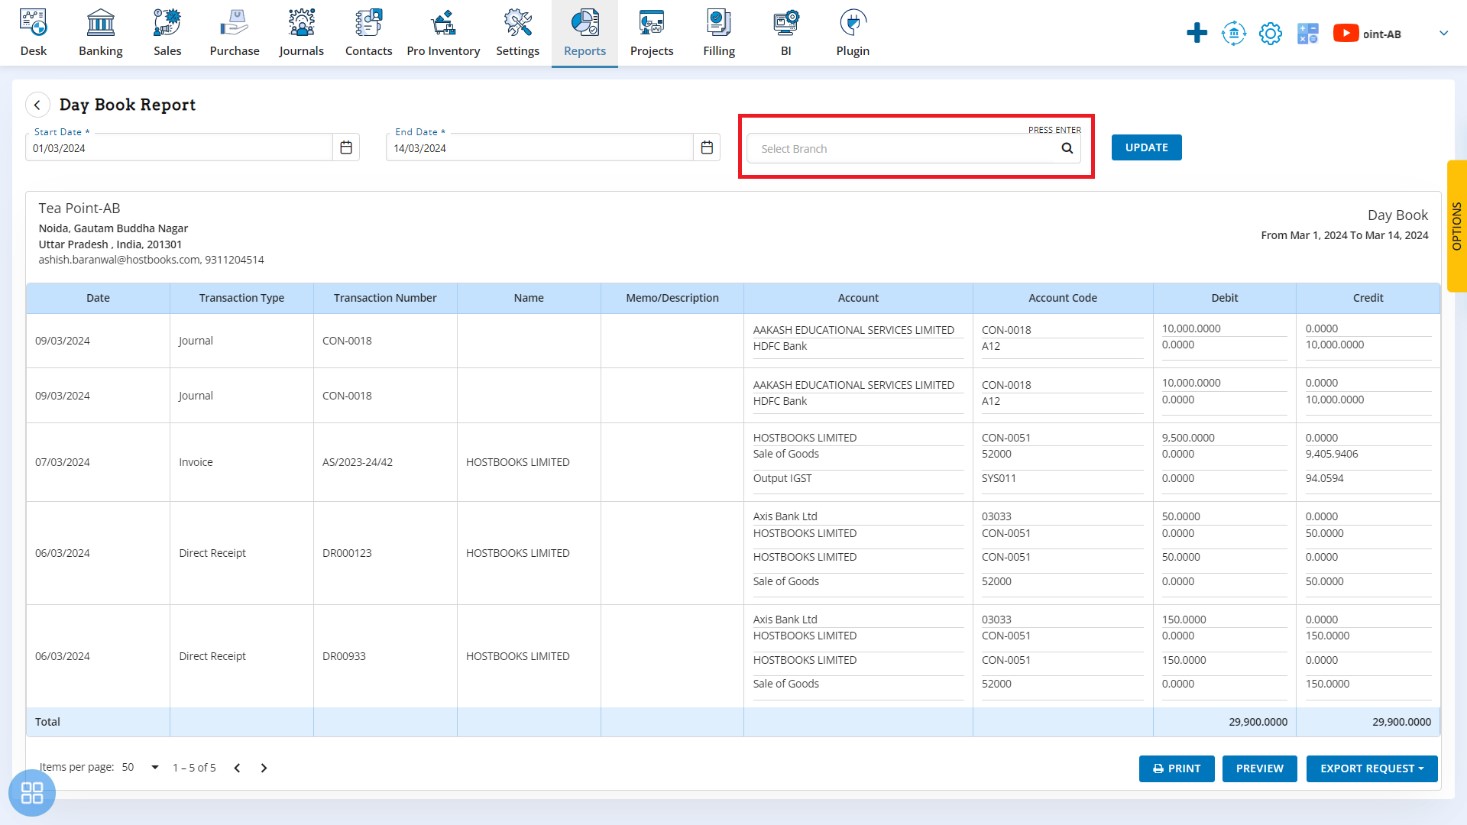Expand the company account dropdown arrow

pyautogui.click(x=1443, y=33)
